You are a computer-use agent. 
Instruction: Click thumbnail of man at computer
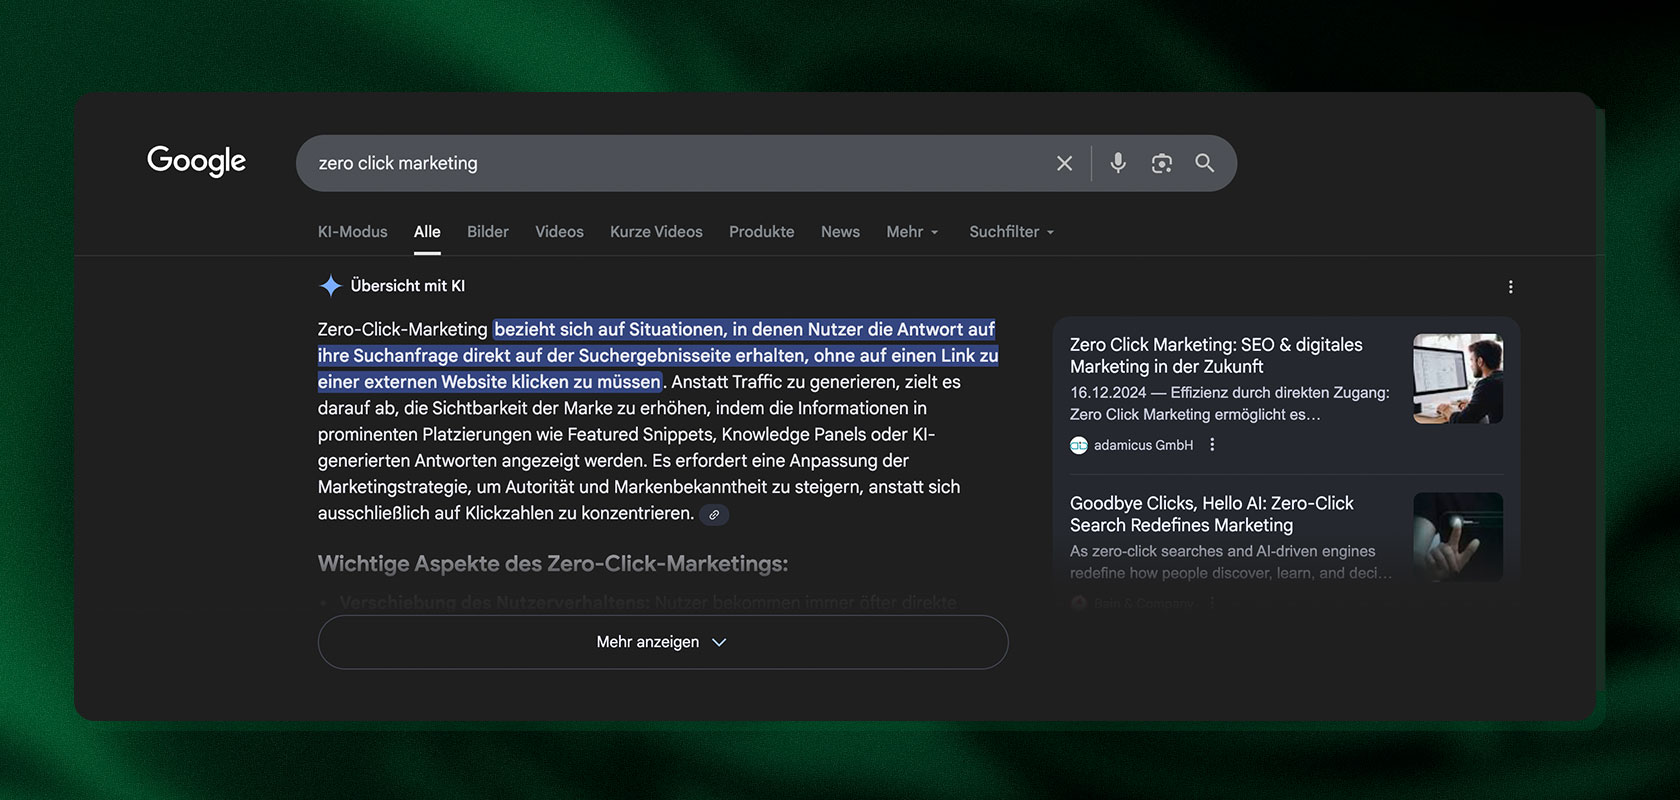coord(1458,379)
